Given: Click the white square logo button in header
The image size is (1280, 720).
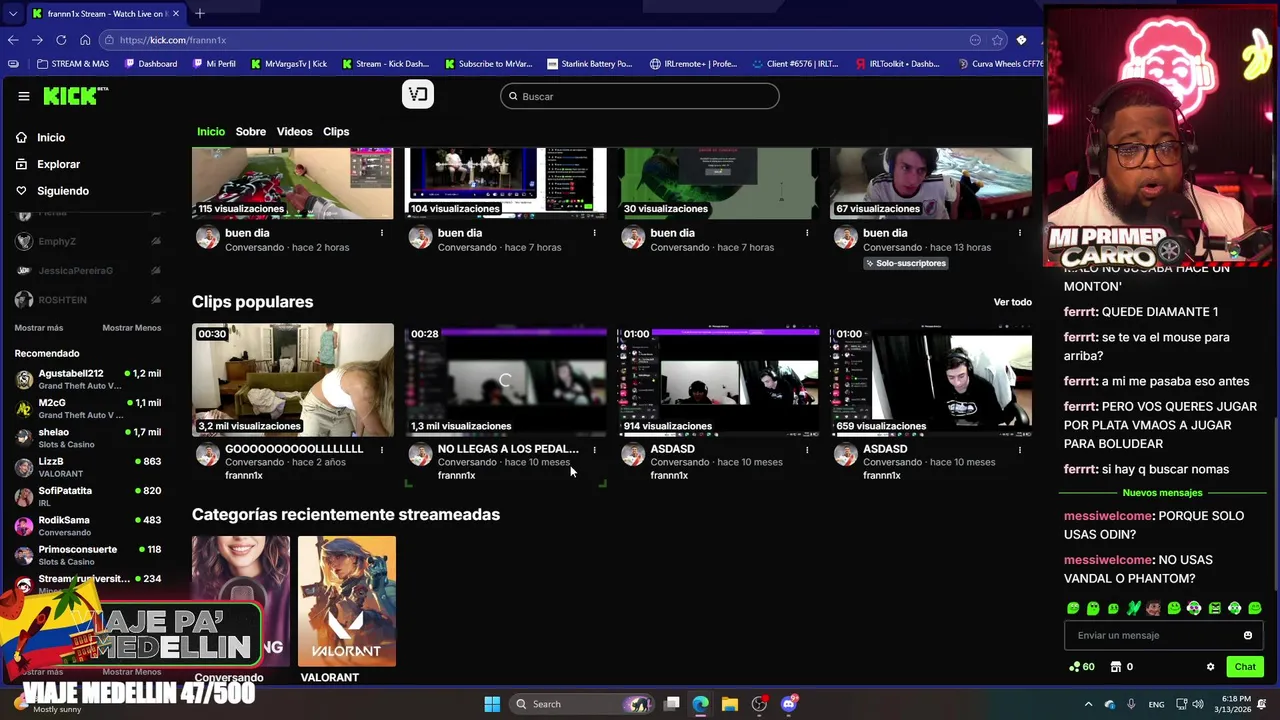Looking at the screenshot, I should tap(418, 94).
